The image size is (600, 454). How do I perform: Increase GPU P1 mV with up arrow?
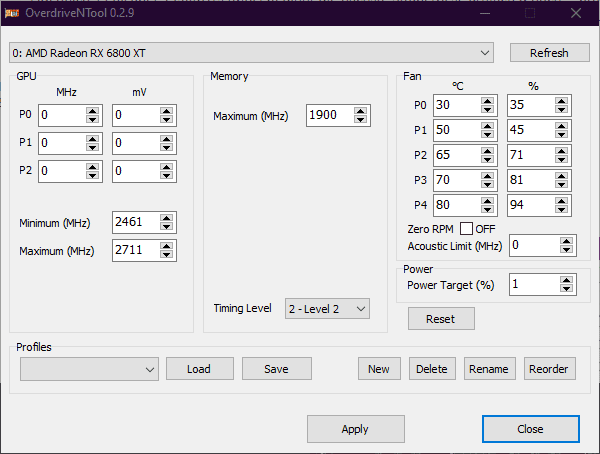click(166, 139)
